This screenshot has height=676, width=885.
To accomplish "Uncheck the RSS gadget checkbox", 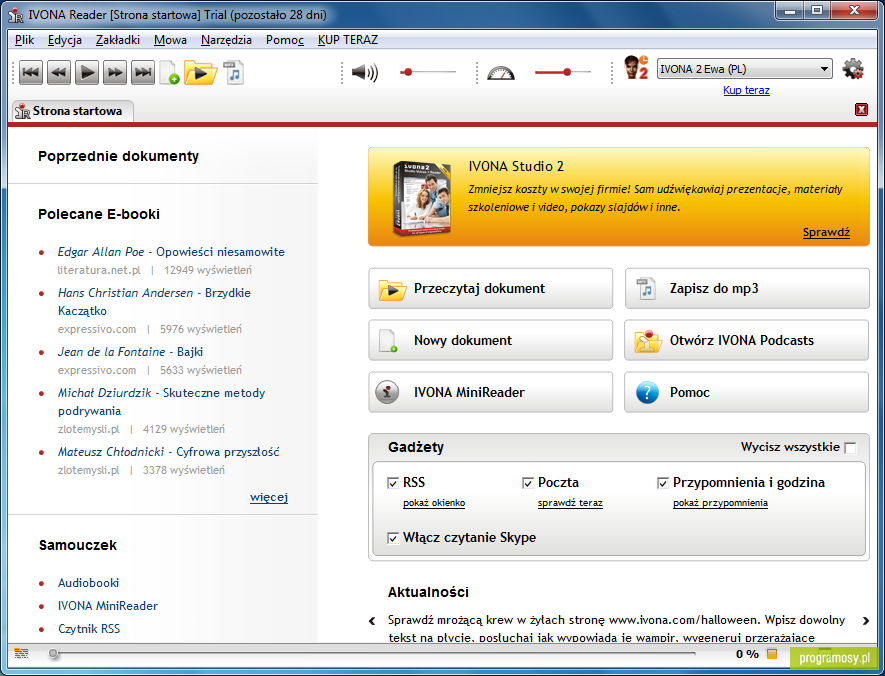I will (x=393, y=483).
